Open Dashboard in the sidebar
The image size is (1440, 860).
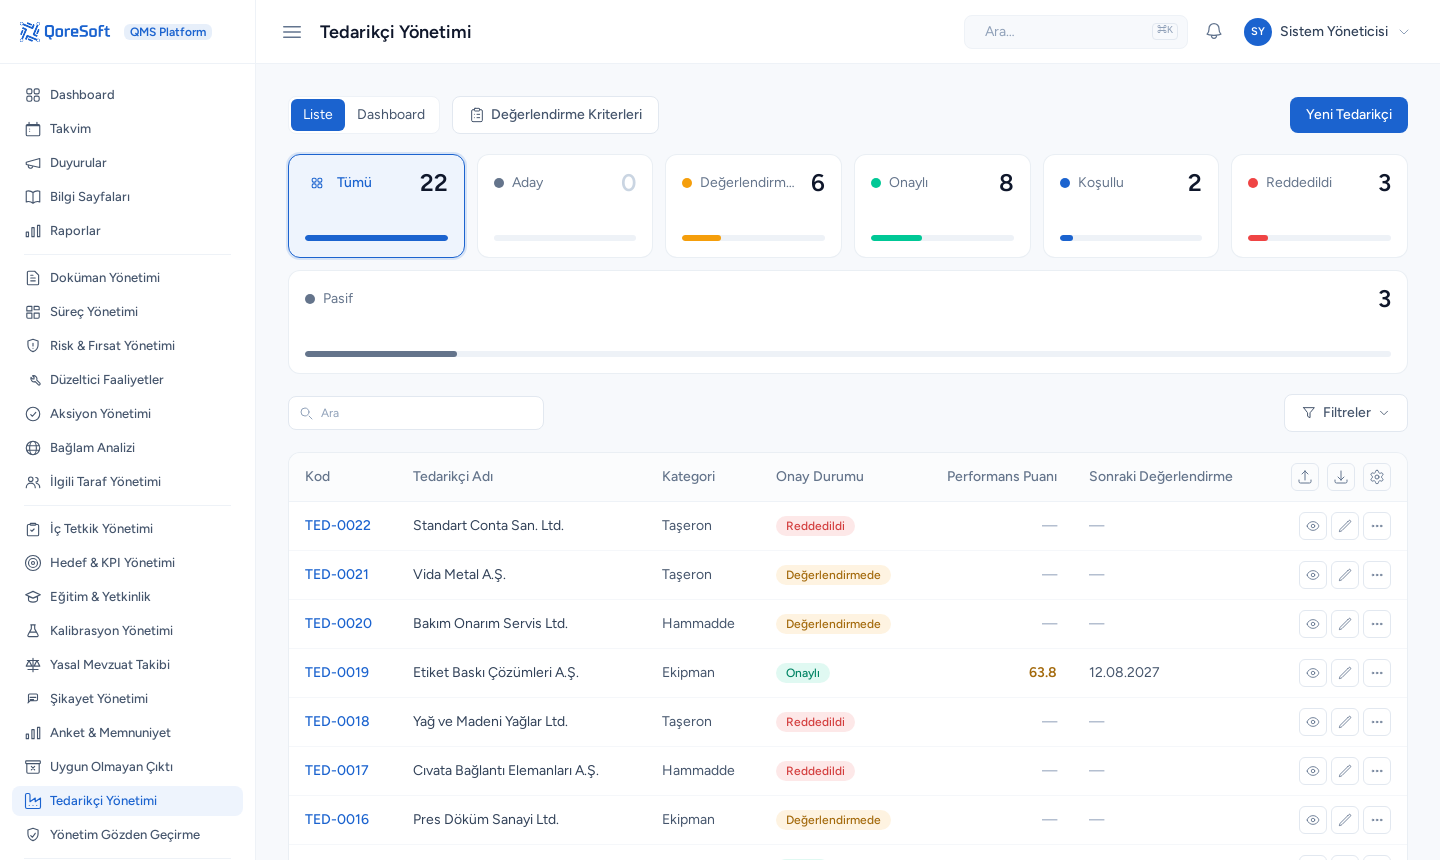pyautogui.click(x=127, y=95)
